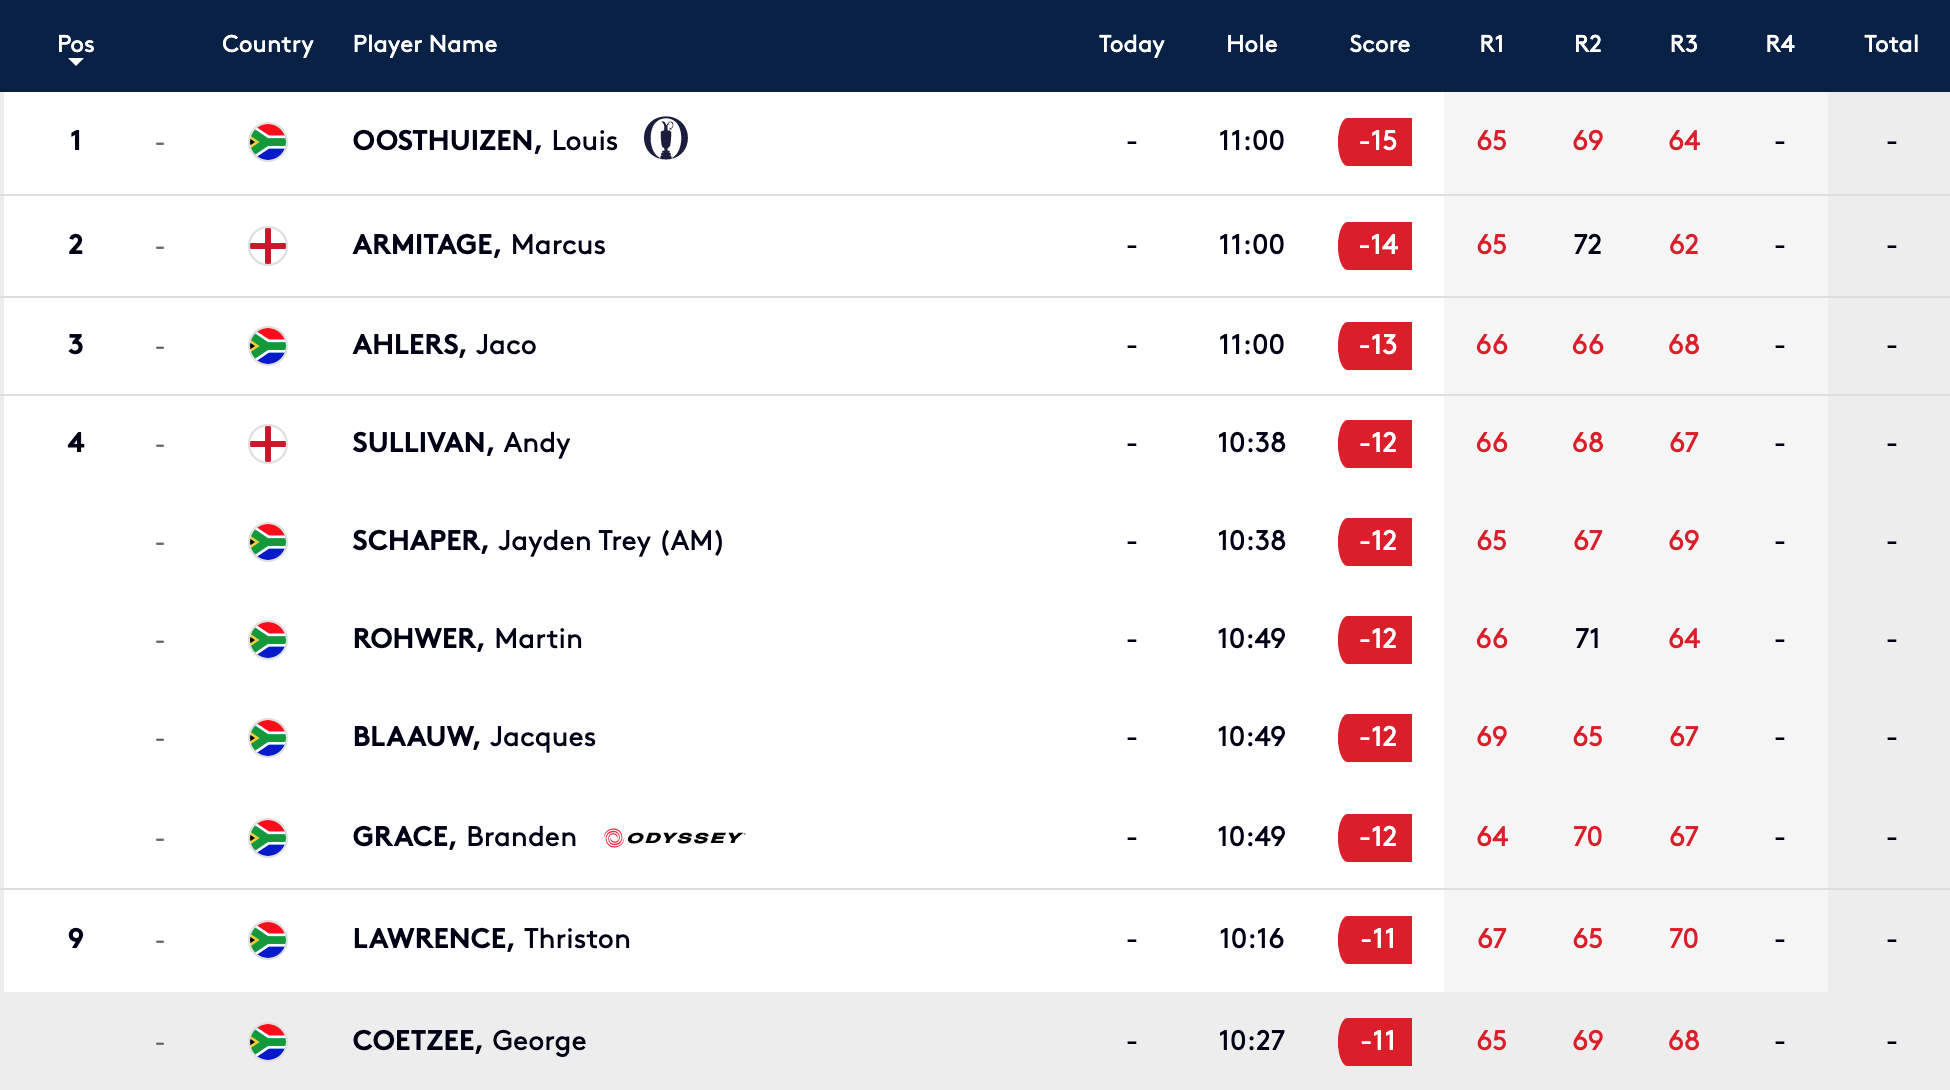
Task: Sort by the Today column header
Action: (1131, 44)
